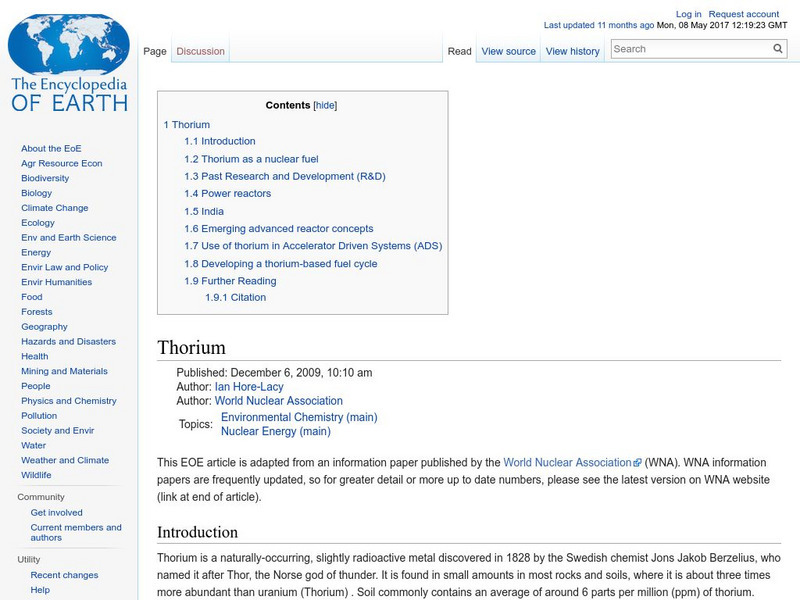Open Biology sidebar link
Screen dimensions: 800x600
click(x=37, y=193)
